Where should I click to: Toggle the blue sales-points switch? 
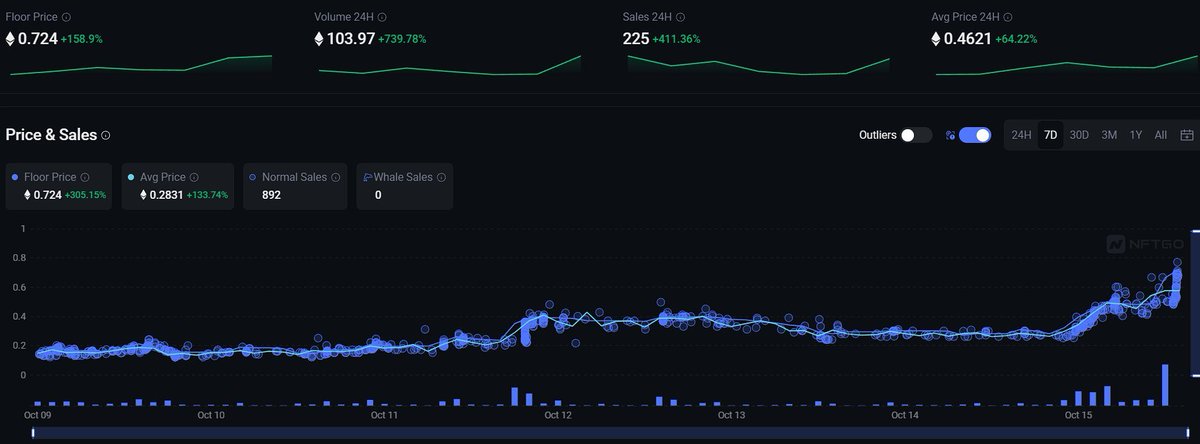tap(975, 135)
